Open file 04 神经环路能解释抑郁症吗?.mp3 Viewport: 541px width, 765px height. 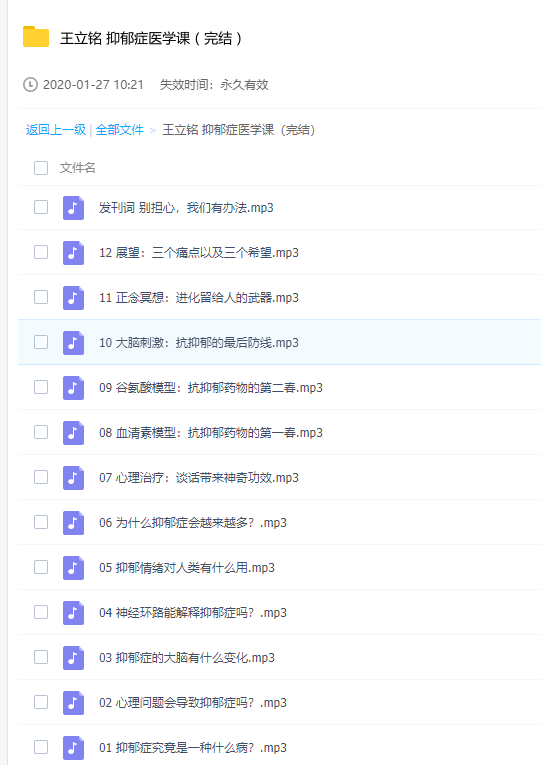click(193, 612)
